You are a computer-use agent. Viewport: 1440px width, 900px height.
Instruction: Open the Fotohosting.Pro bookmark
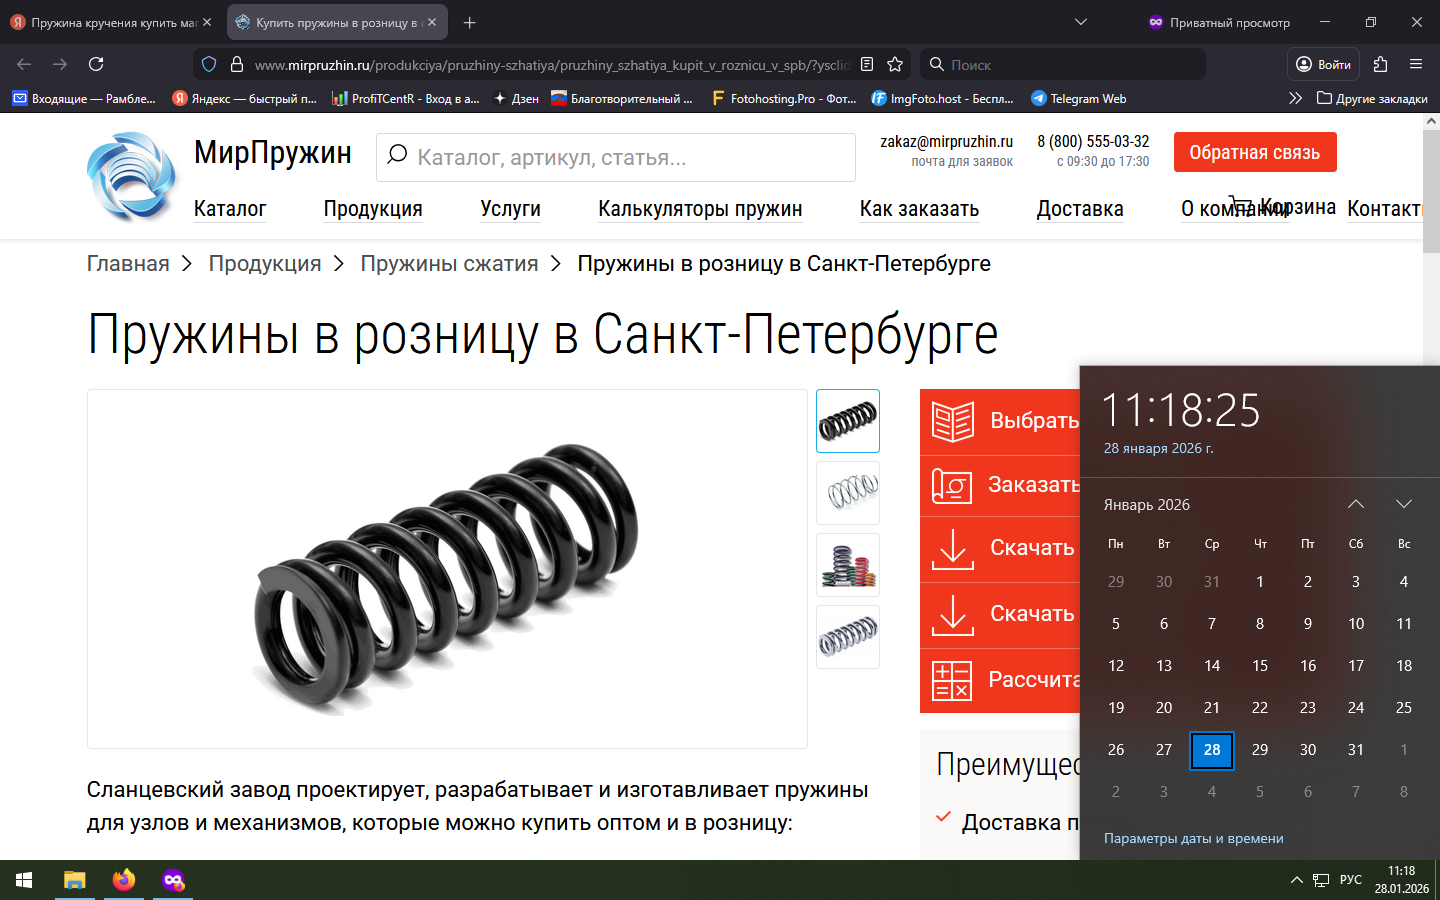(783, 98)
